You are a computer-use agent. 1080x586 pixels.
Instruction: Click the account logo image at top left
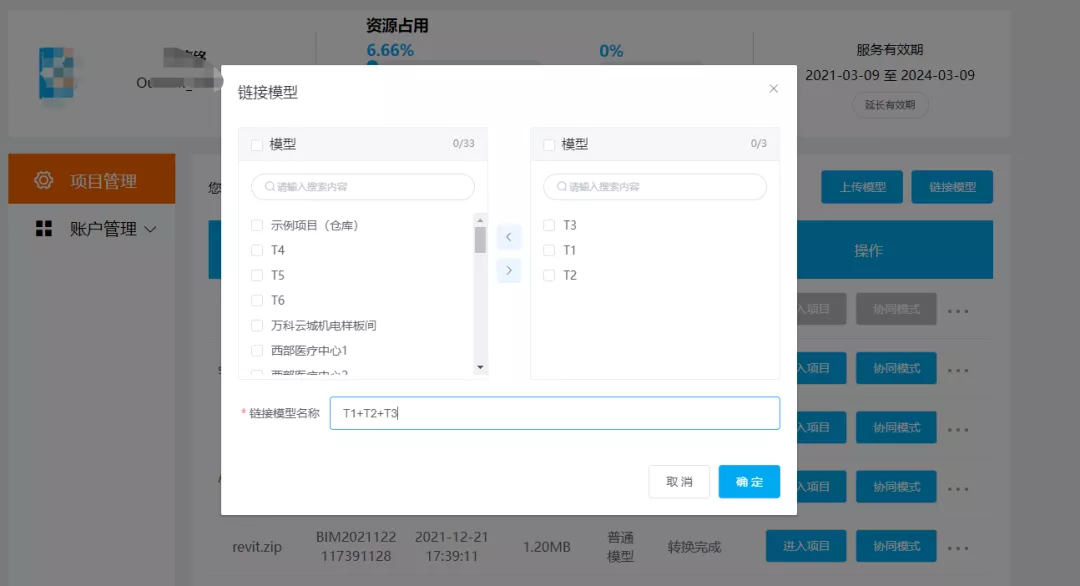pos(56,73)
